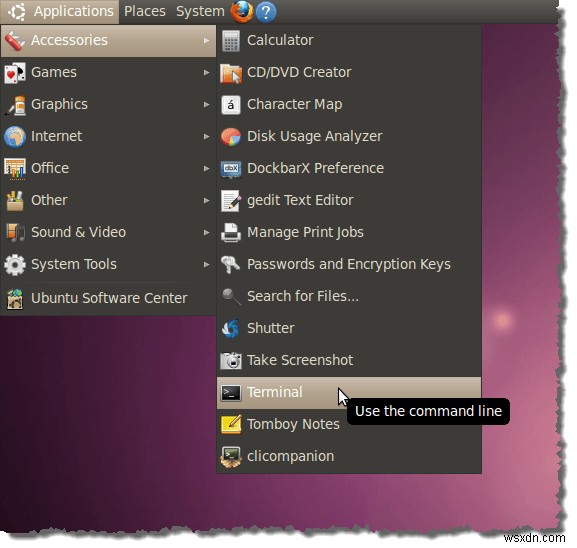The image size is (577, 548).
Task: Choose the clicompanion label
Action: pos(290,457)
